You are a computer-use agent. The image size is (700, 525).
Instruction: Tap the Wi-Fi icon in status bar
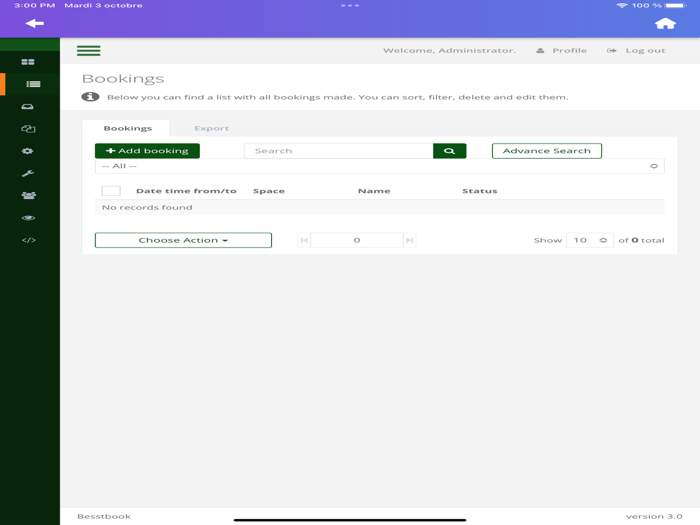[622, 5]
